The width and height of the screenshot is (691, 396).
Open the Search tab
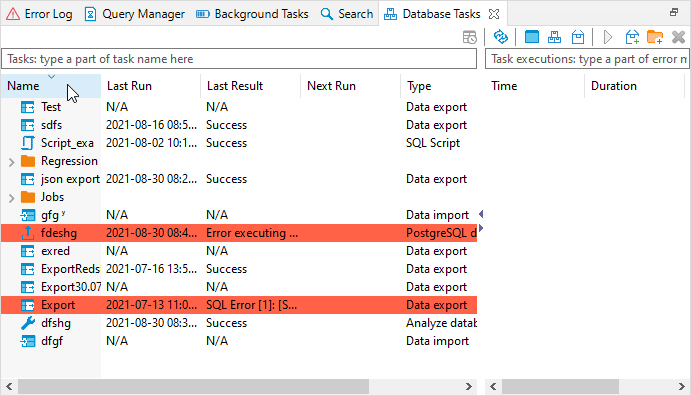(347, 14)
